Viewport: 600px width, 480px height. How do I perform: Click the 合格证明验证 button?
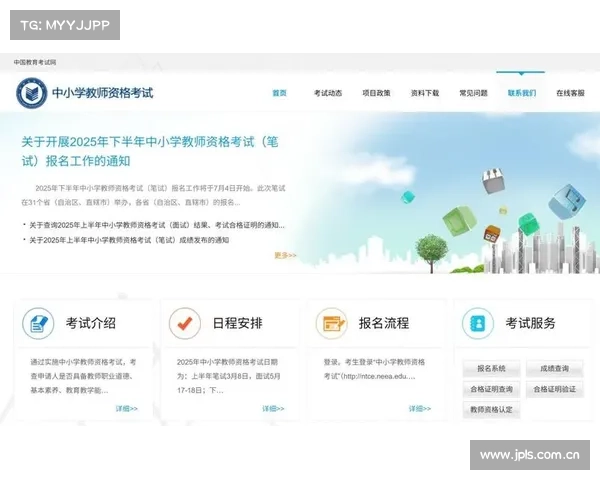pos(554,389)
